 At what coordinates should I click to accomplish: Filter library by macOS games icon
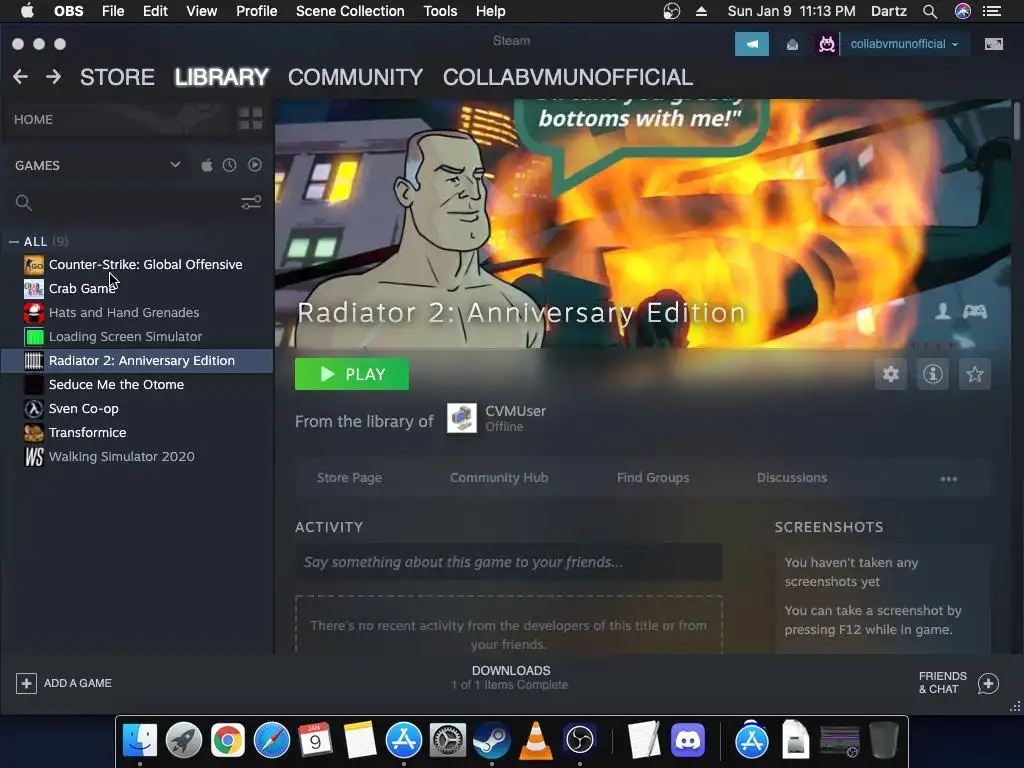pos(206,165)
